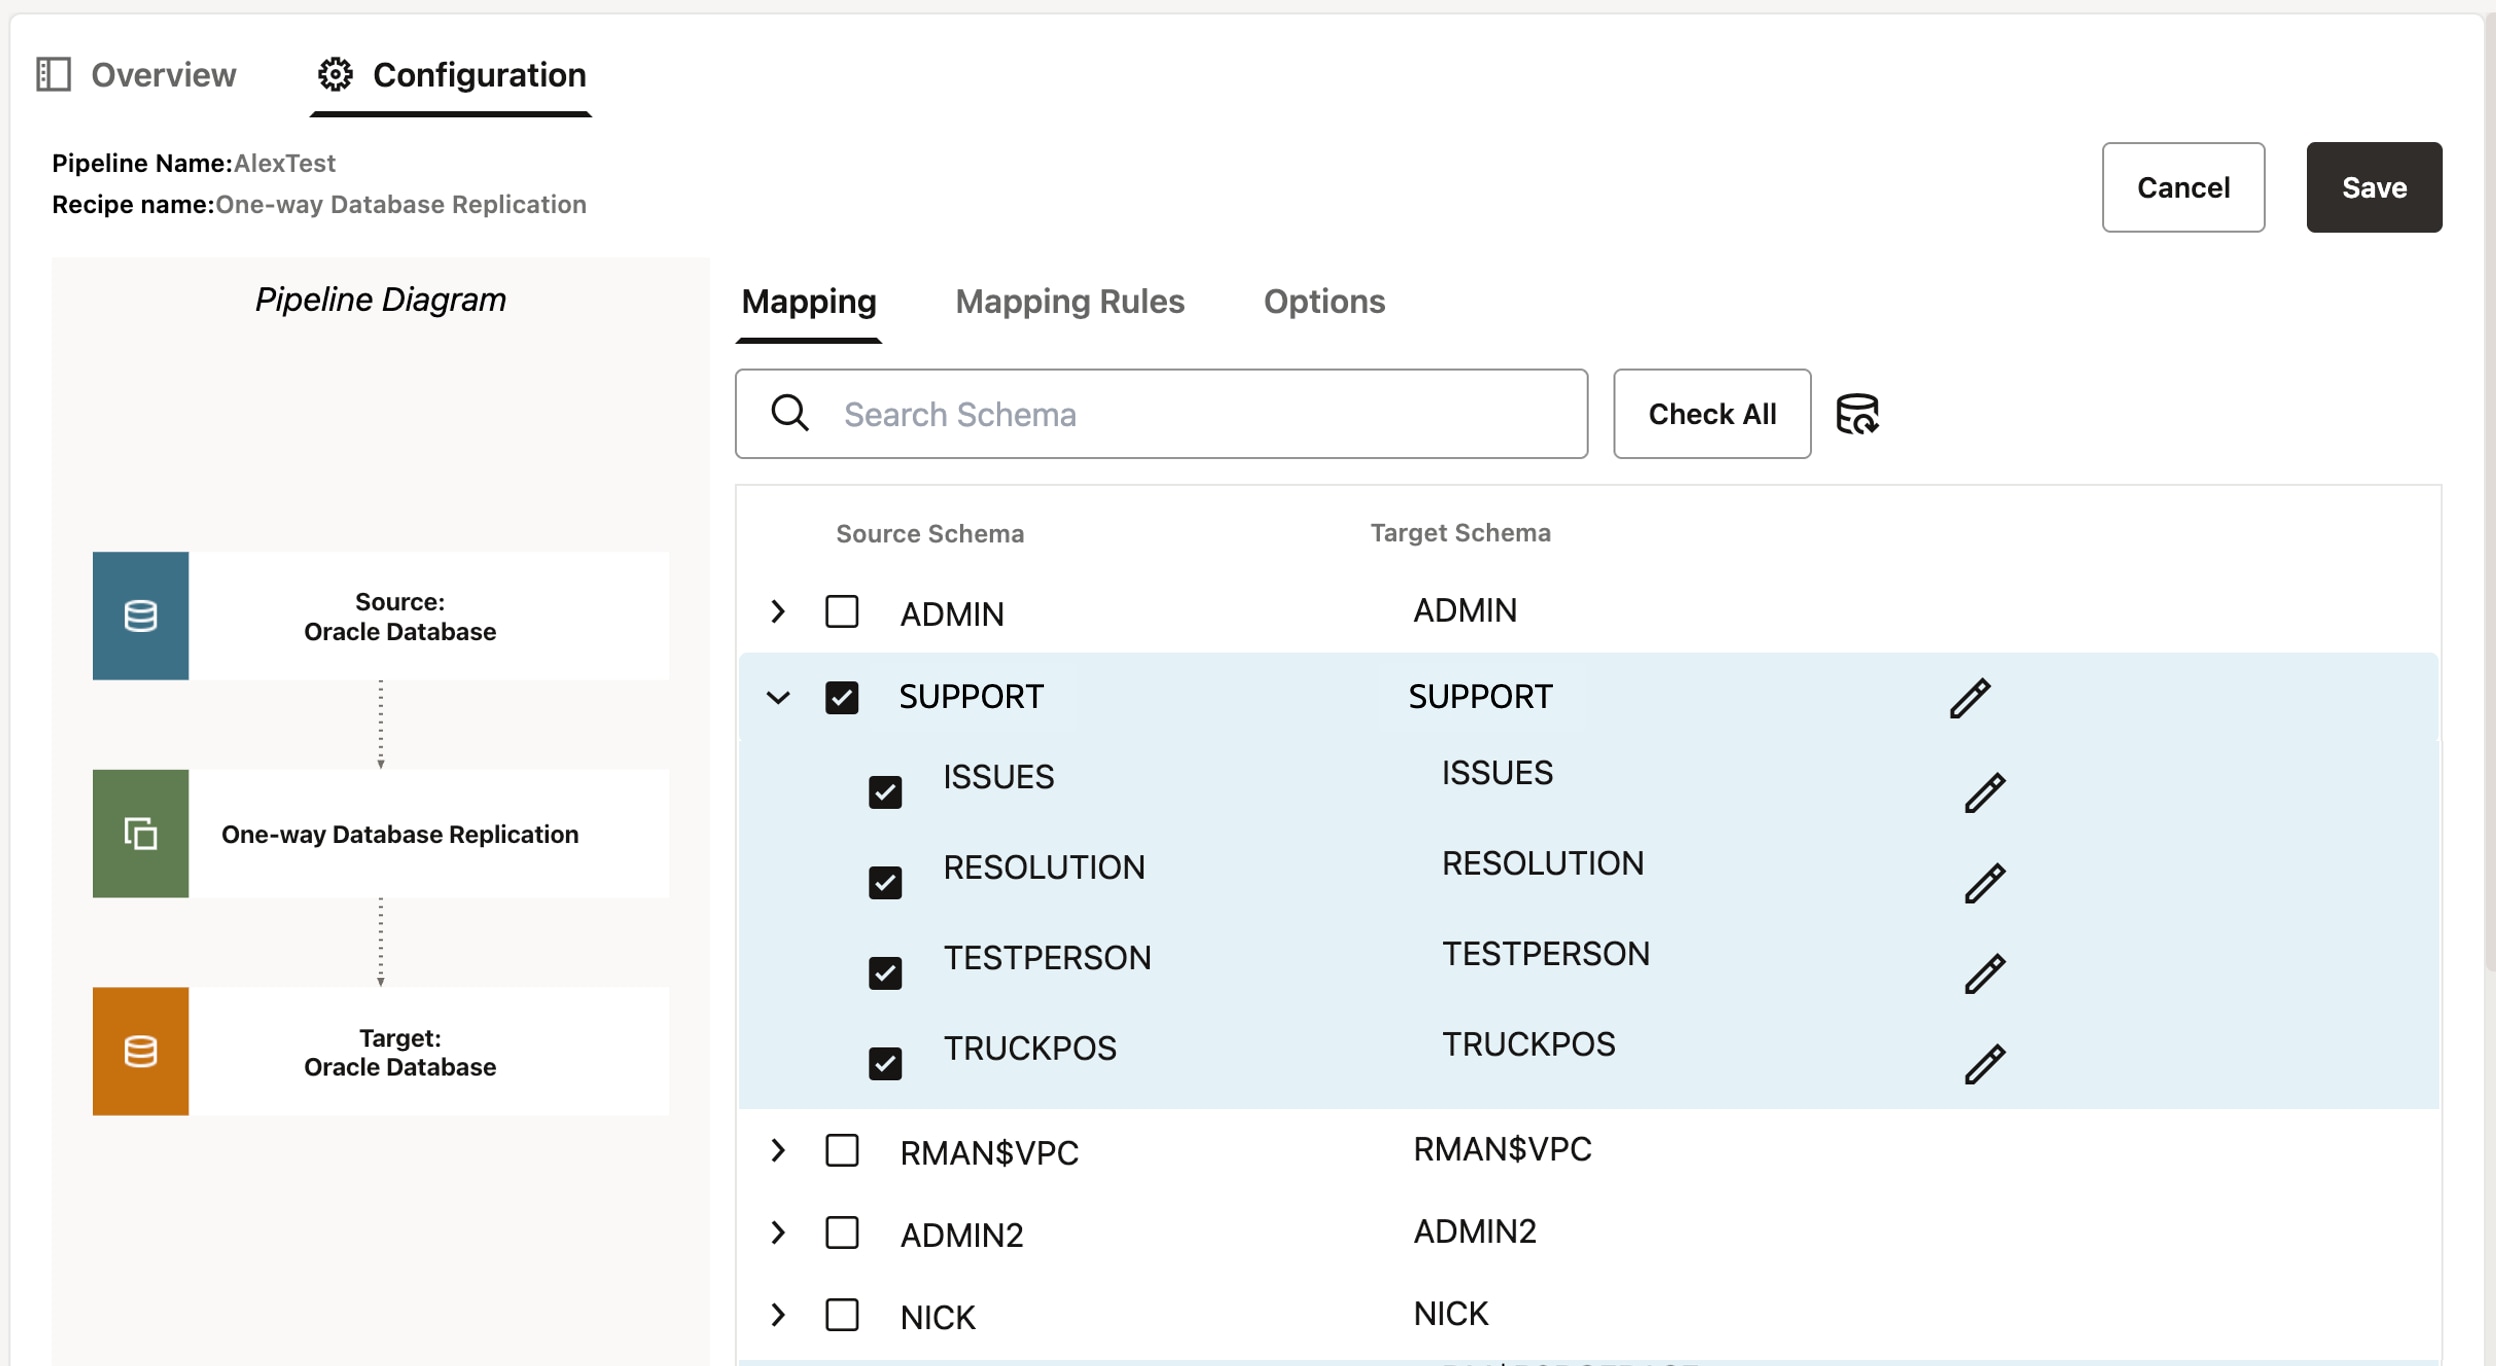Edit the TESTPERSON table mapping
Screen dimensions: 2496x1366
click(x=1984, y=973)
